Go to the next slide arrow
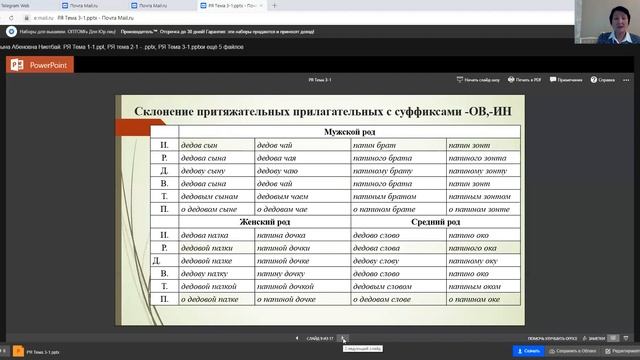Screen dimensions: 640x360 344,338
